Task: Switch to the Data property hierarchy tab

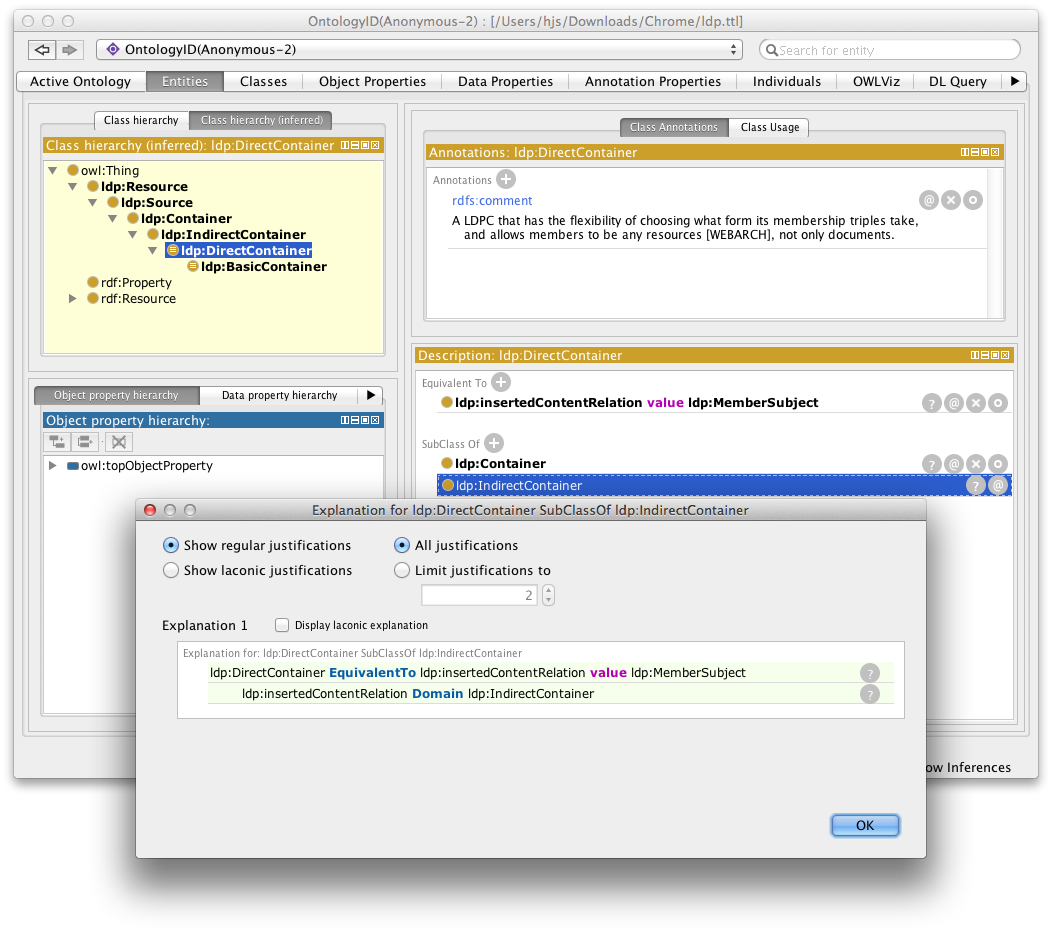Action: [x=279, y=395]
